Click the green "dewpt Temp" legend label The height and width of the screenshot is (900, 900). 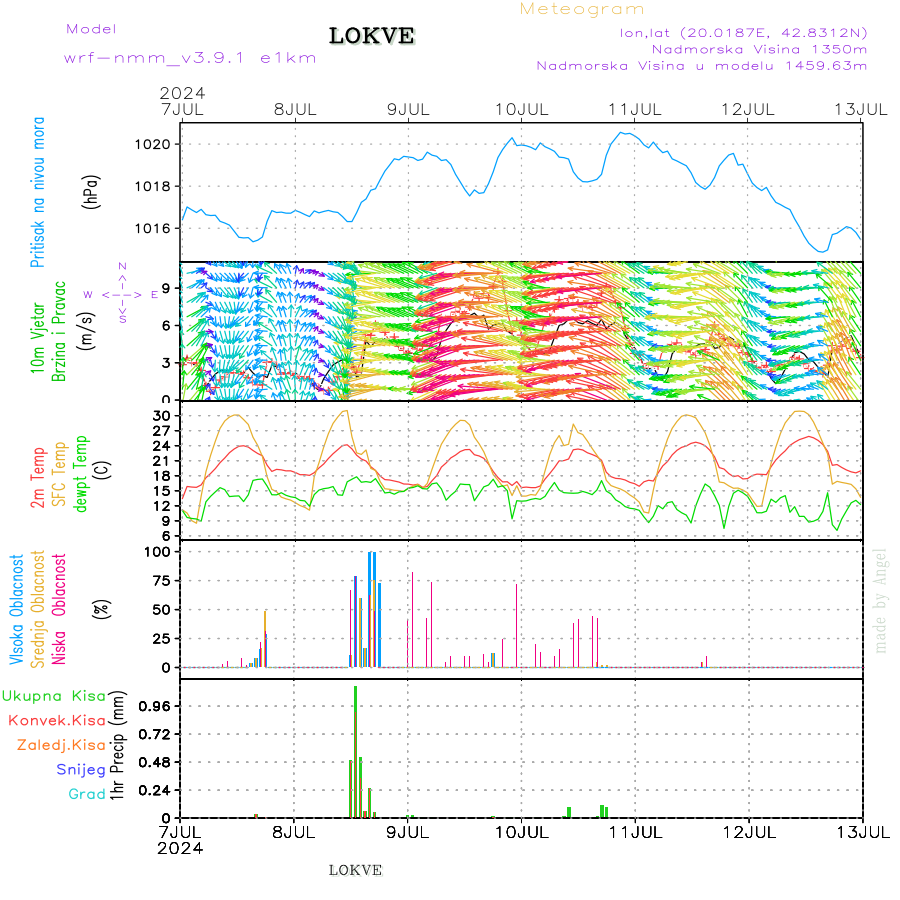click(x=80, y=474)
